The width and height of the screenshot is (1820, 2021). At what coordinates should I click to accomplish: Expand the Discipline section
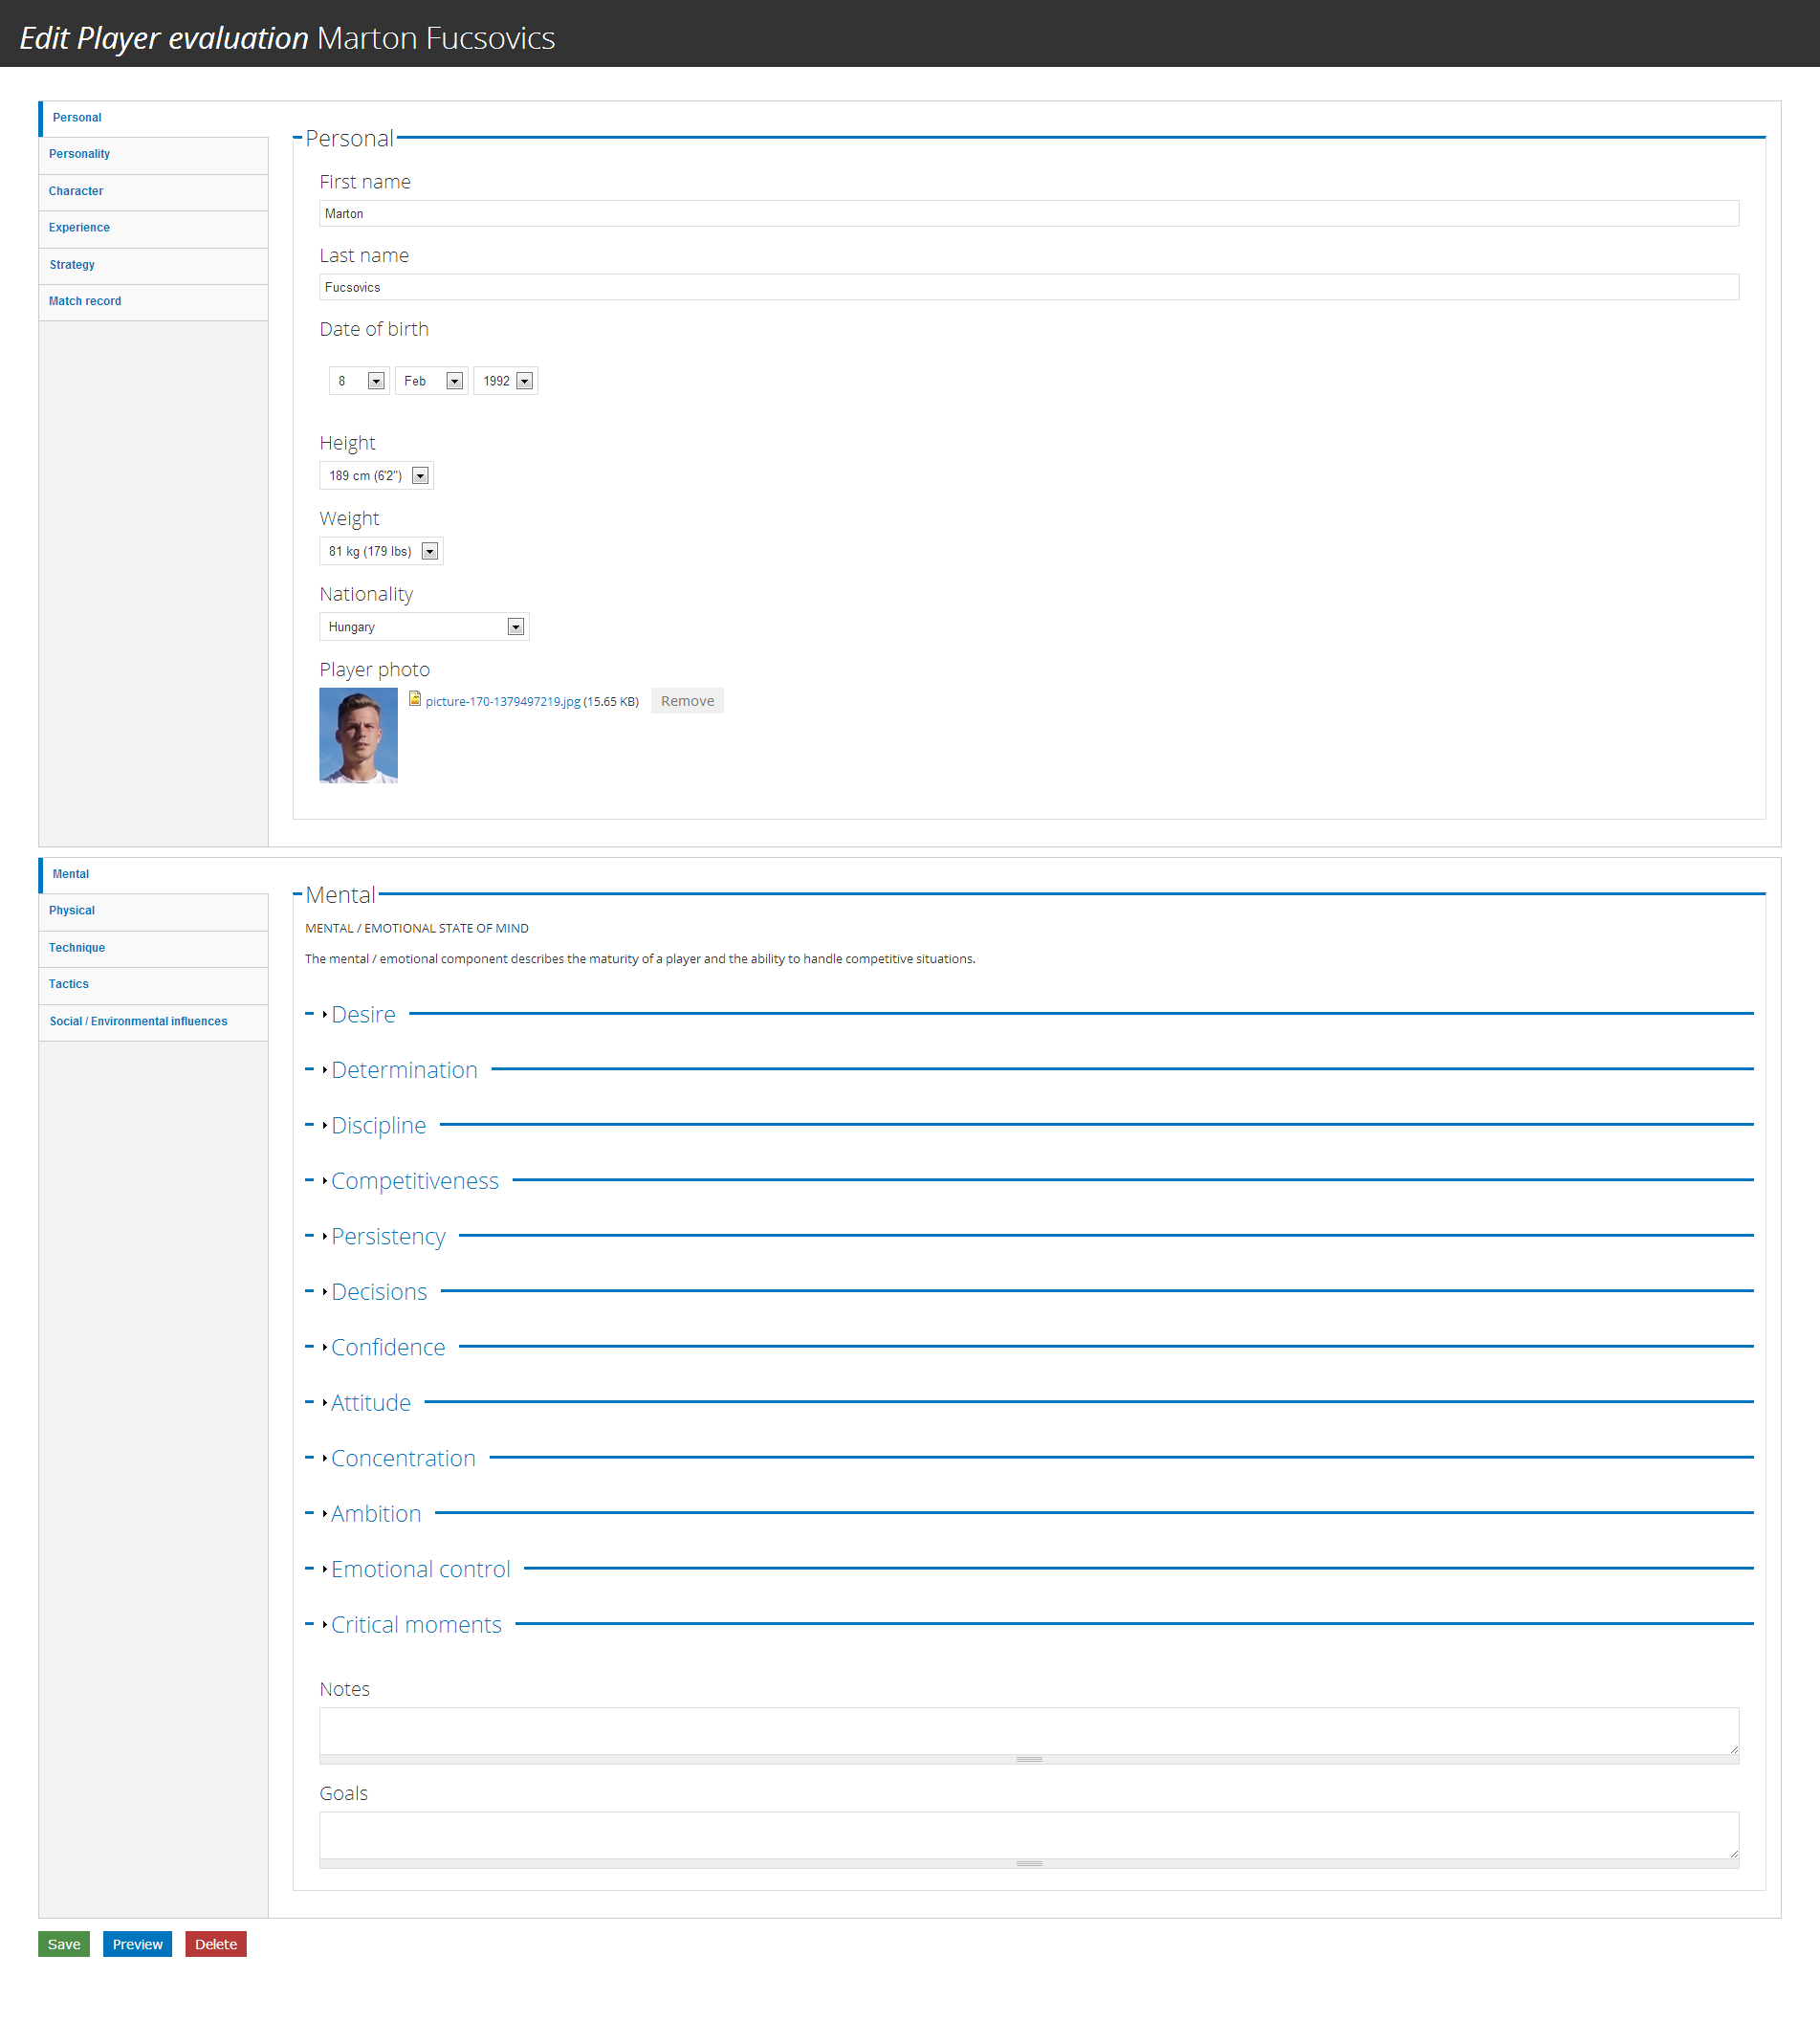(x=378, y=1126)
